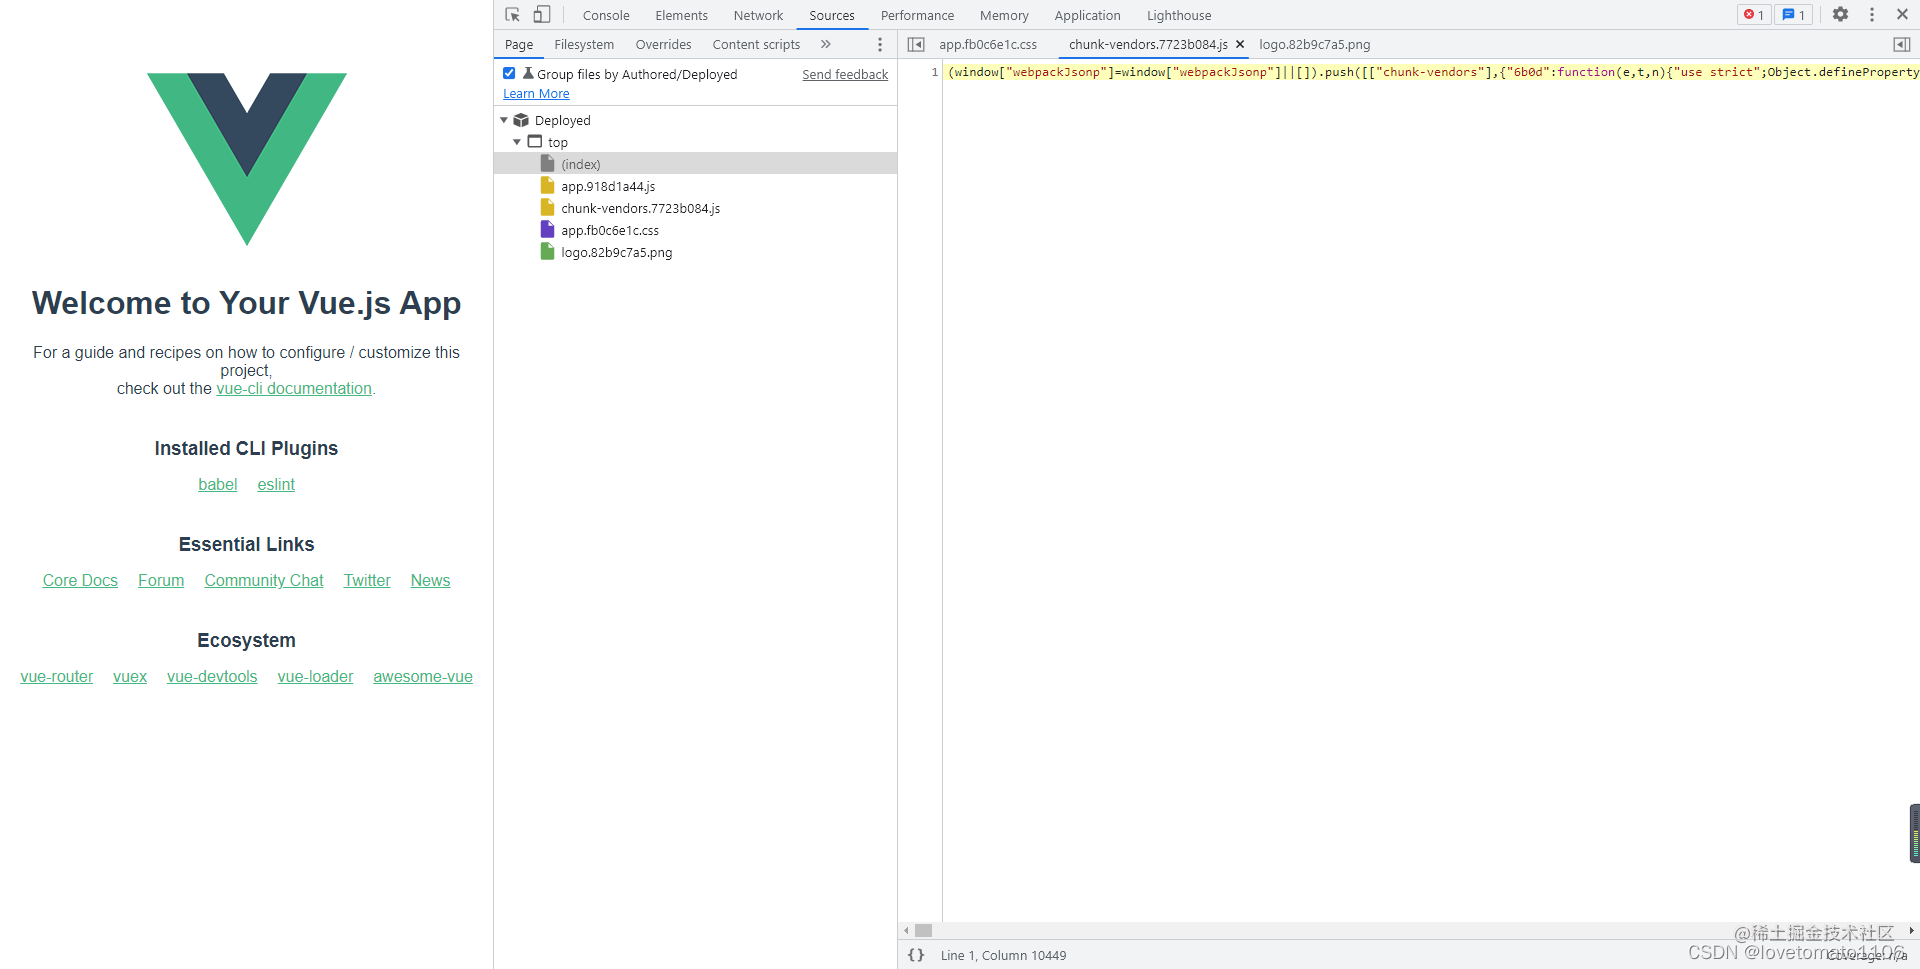Switch to app.fb0c6e1c.css editor tab
Viewport: 1920px width, 969px height.
click(988, 44)
